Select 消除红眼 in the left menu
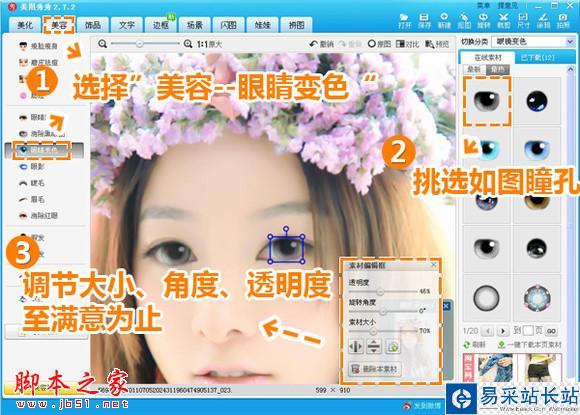The height and width of the screenshot is (415, 580). pos(38,215)
